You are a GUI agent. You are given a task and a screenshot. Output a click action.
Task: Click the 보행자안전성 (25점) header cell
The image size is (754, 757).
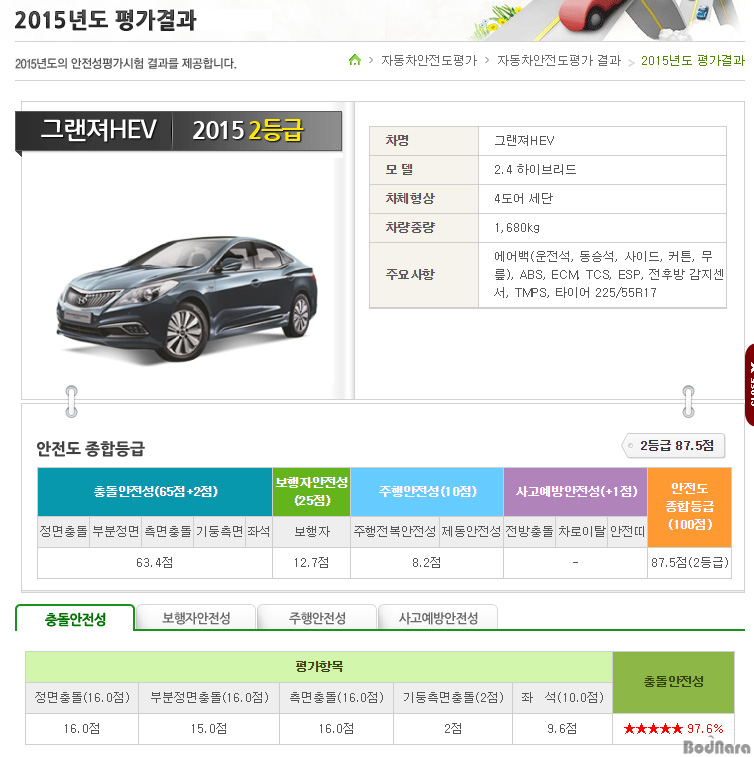pyautogui.click(x=311, y=491)
